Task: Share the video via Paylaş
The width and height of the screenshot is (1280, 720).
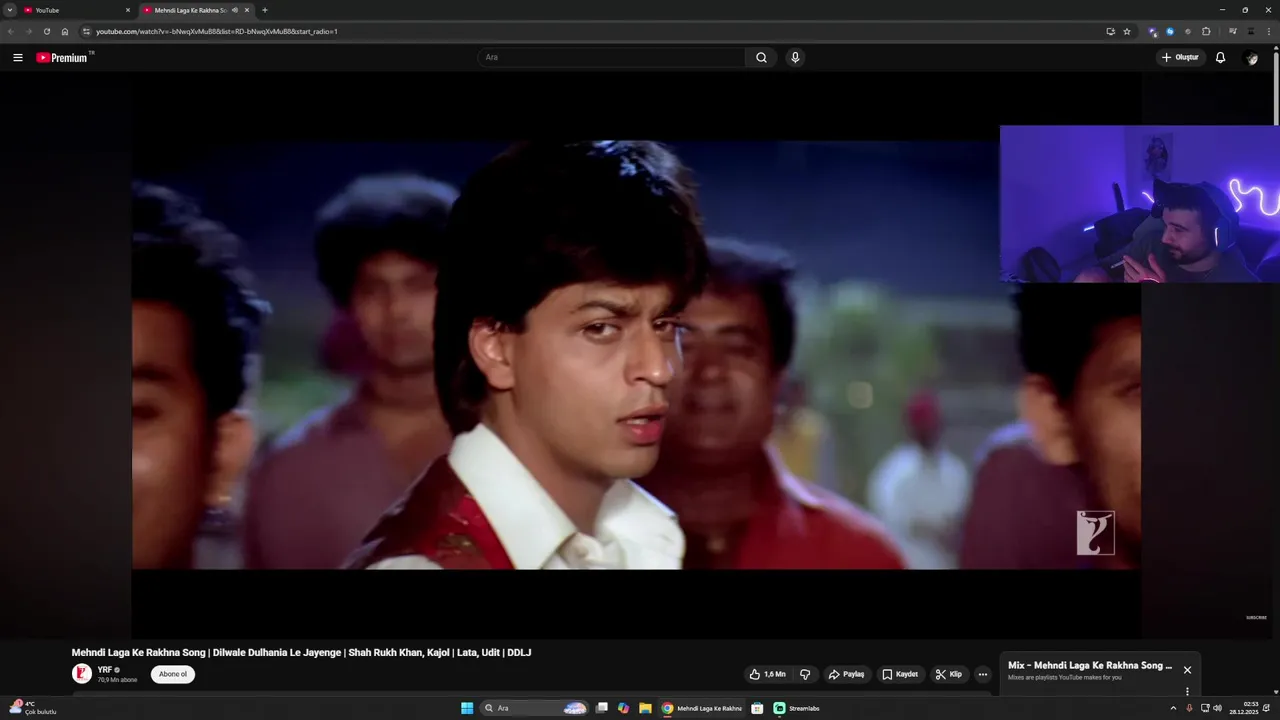Action: (846, 674)
